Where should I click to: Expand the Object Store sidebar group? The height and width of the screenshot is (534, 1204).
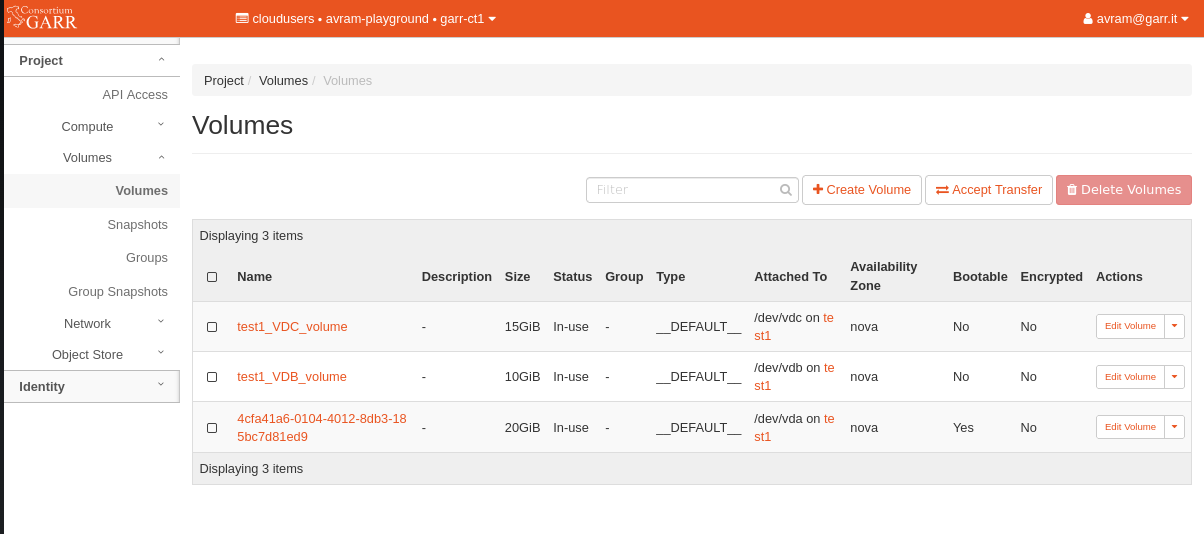click(92, 354)
